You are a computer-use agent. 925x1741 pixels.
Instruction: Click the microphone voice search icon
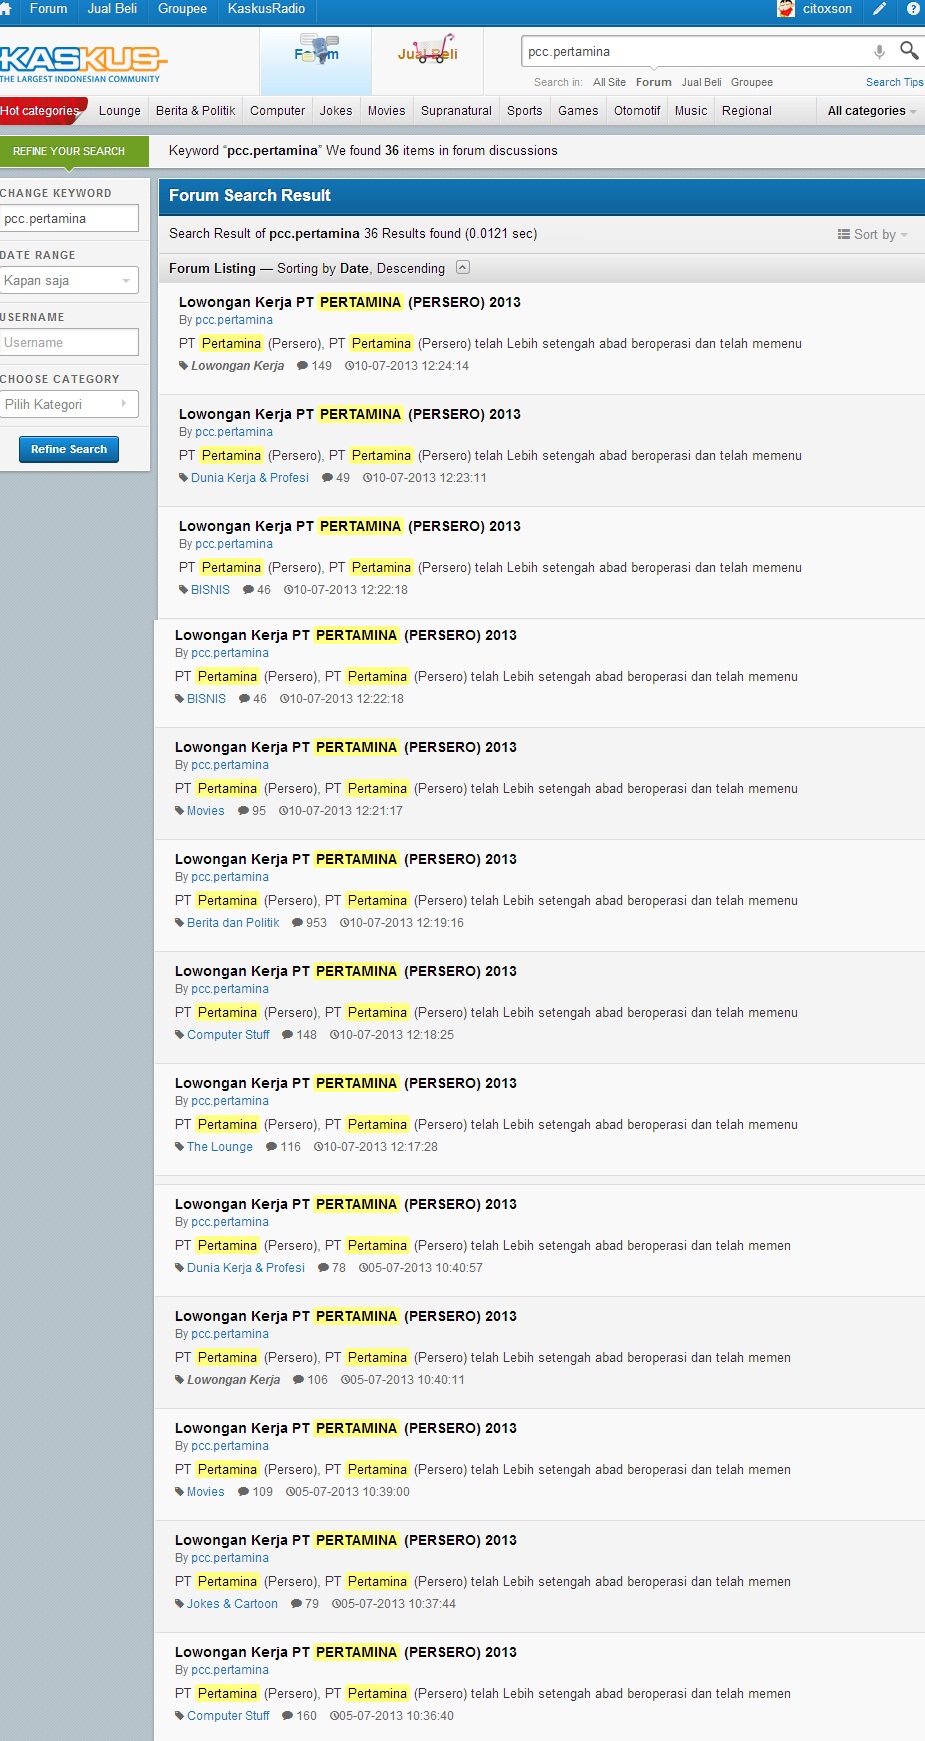[x=879, y=51]
